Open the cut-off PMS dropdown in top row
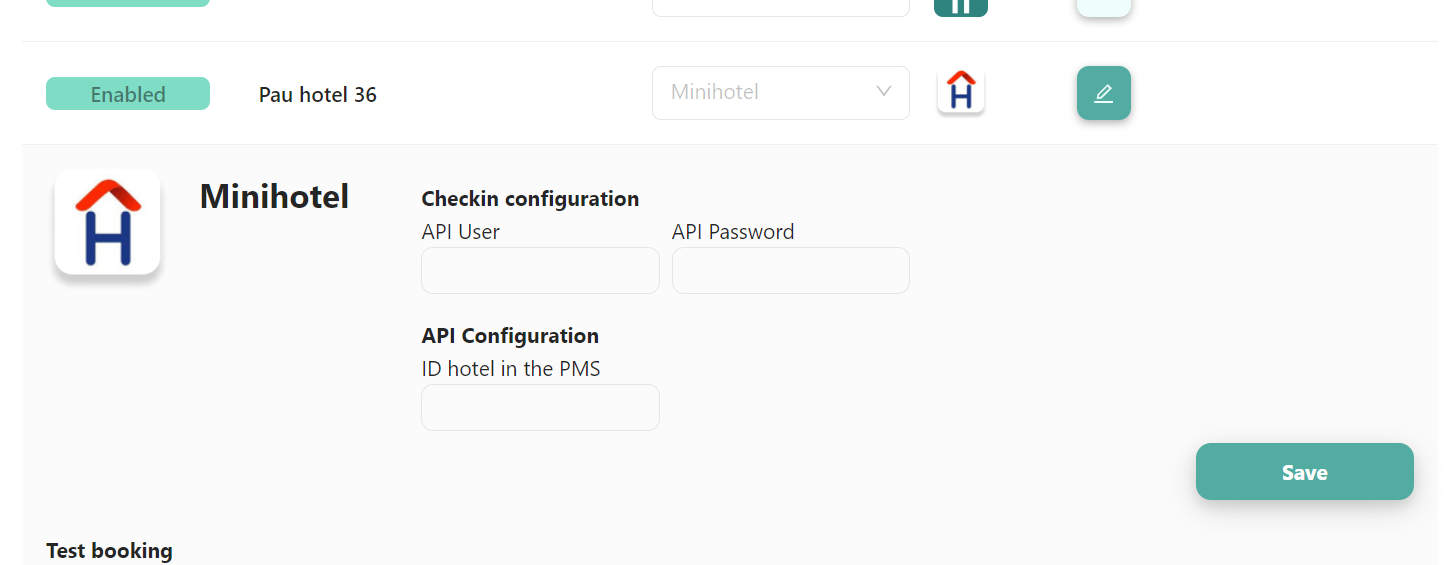The height and width of the screenshot is (565, 1450). click(781, 7)
